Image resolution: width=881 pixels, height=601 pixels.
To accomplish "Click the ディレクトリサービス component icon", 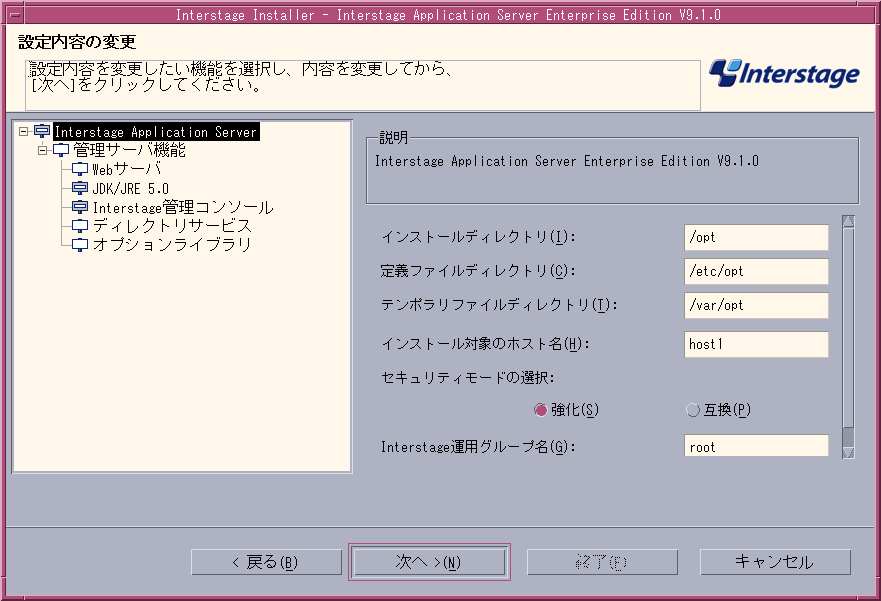I will click(80, 226).
